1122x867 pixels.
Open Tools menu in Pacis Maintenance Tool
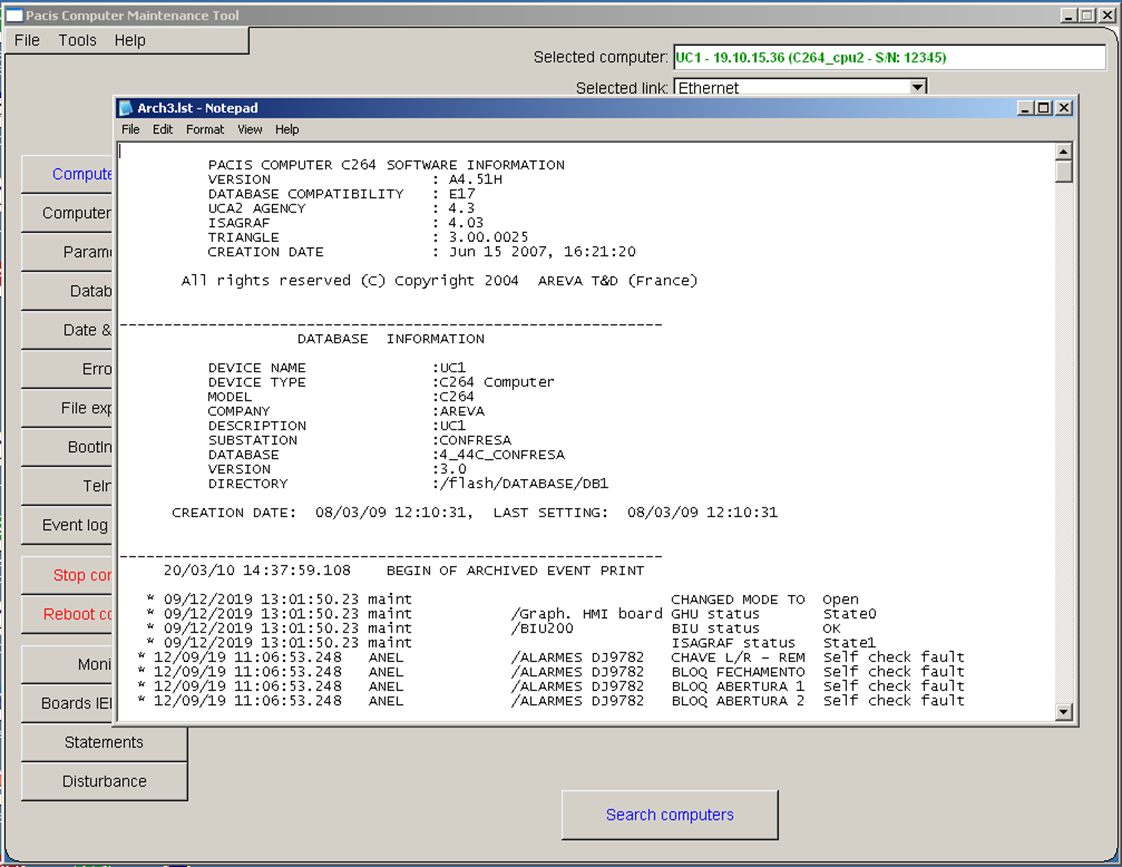[x=77, y=41]
